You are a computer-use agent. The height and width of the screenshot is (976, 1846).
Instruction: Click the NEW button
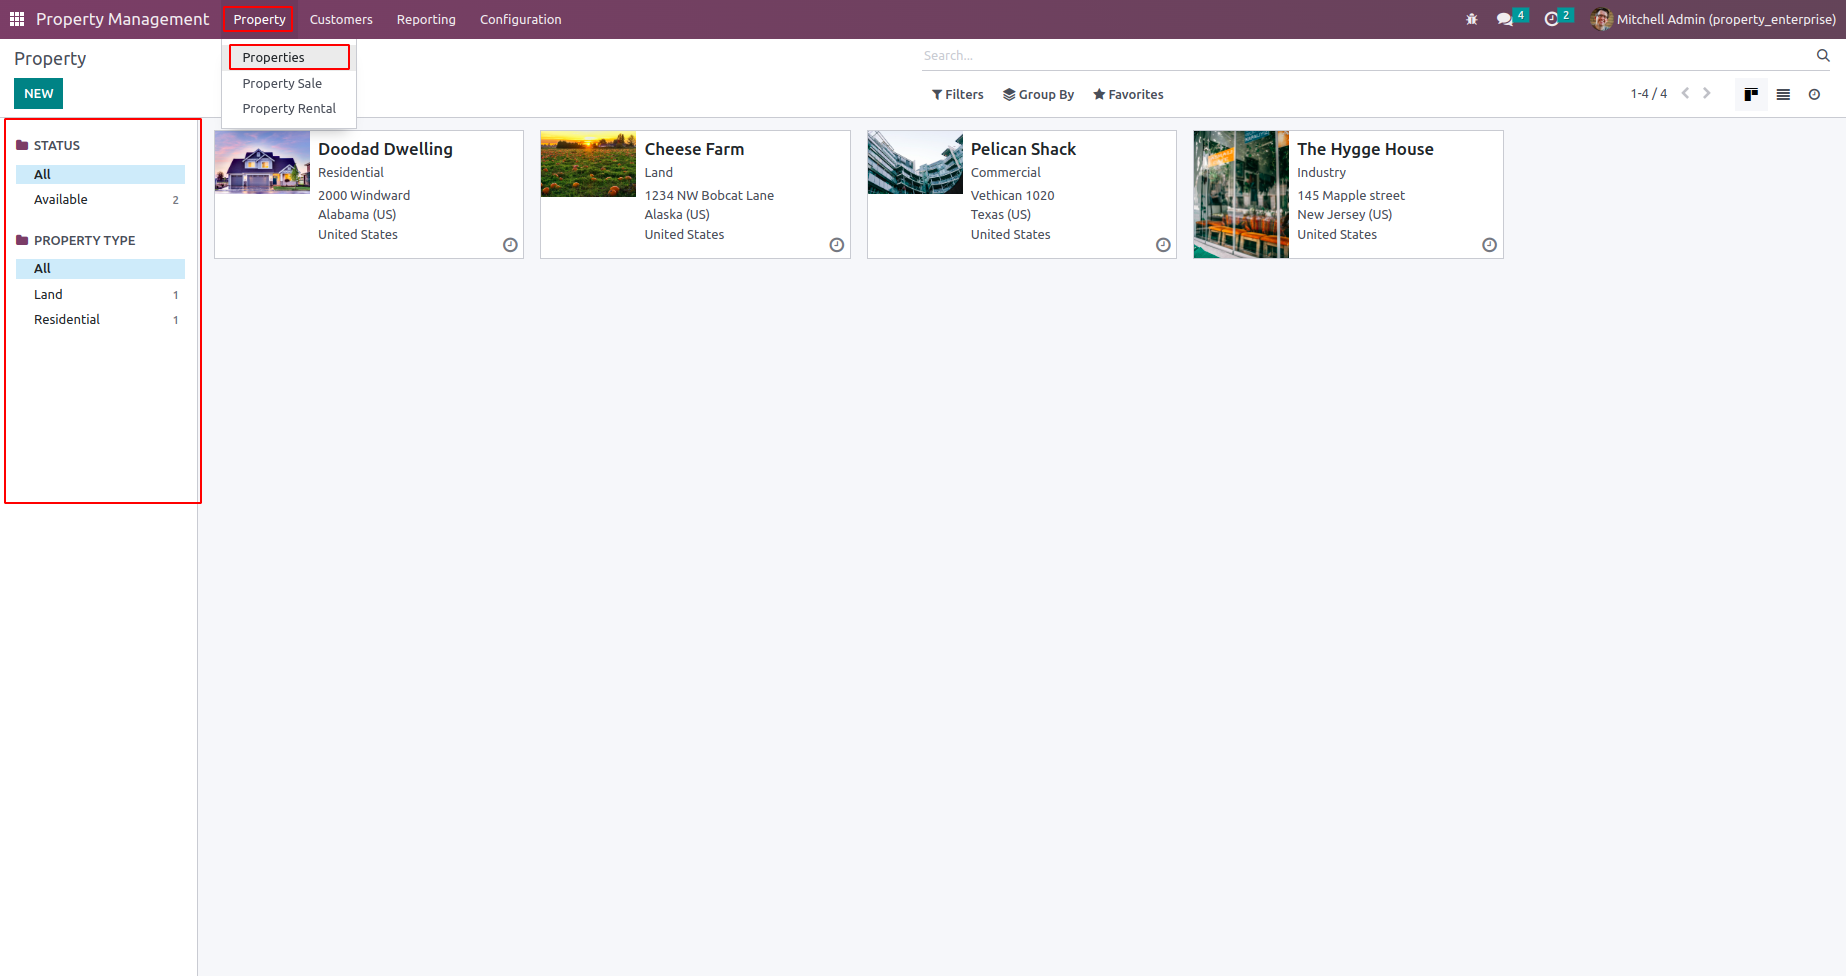(39, 93)
